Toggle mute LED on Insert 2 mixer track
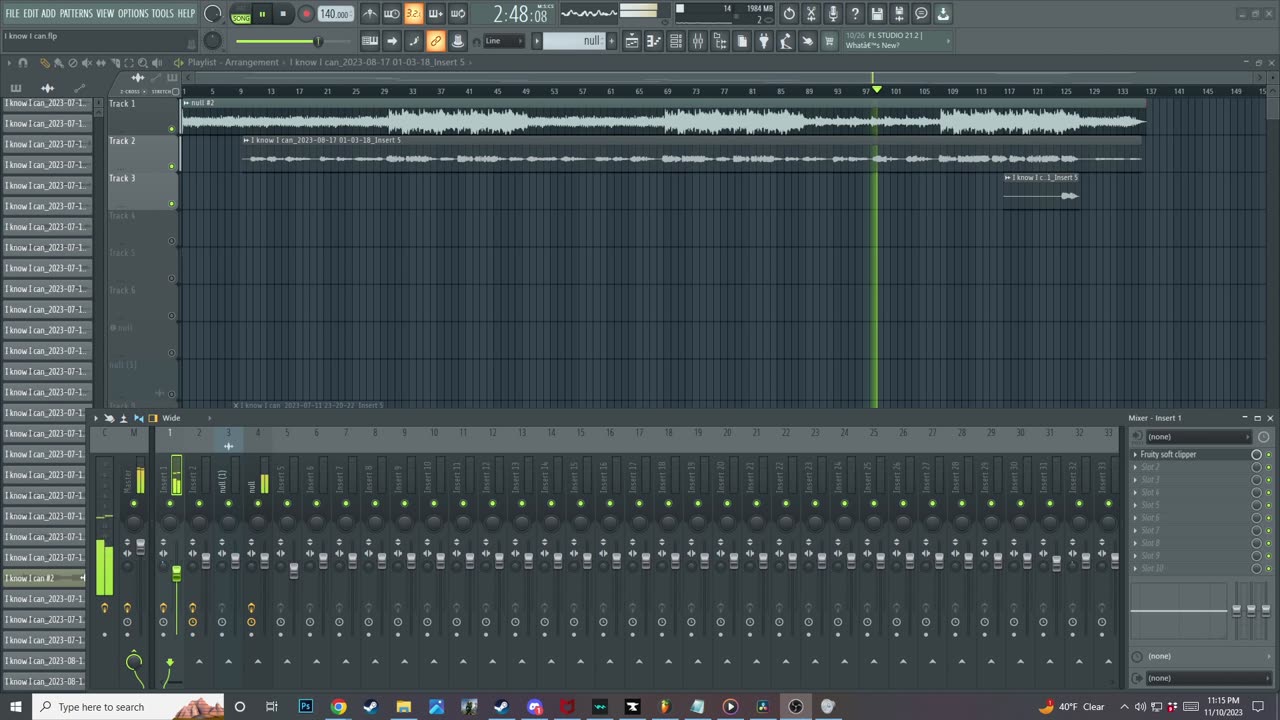 (199, 503)
